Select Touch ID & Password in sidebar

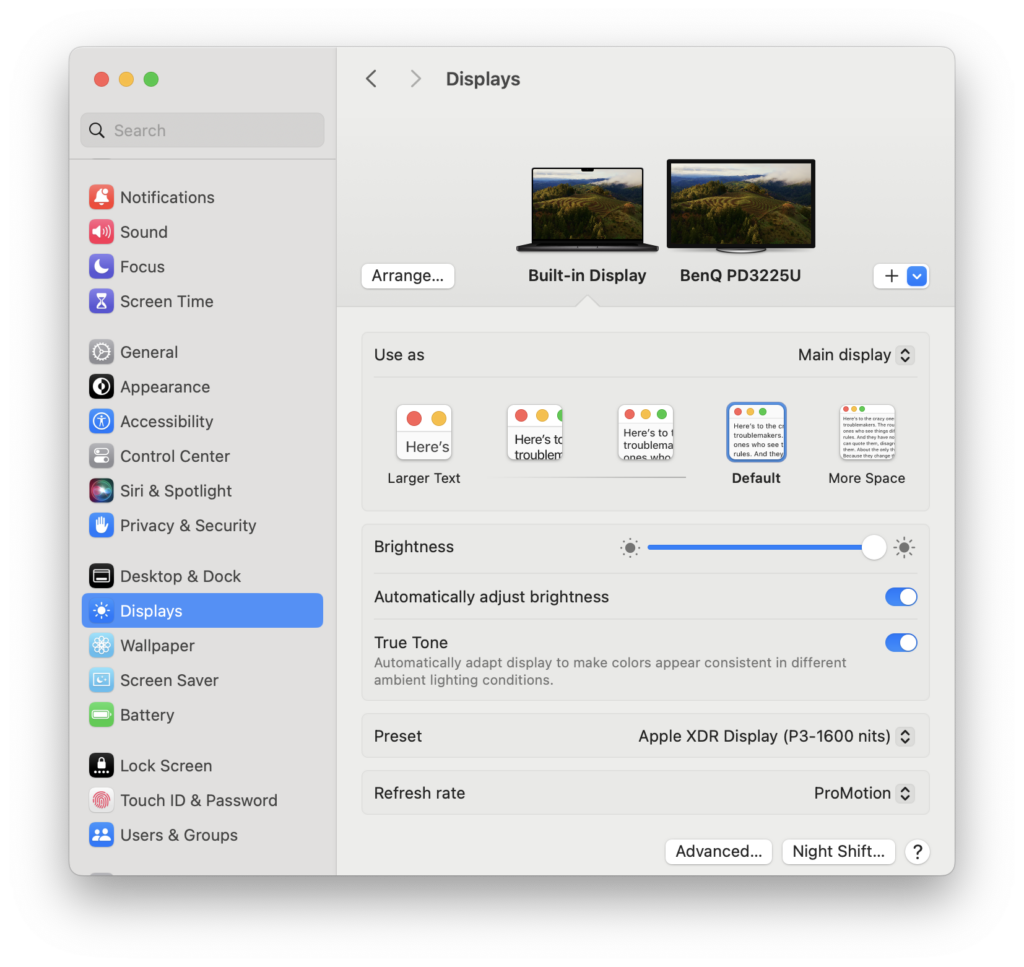click(x=202, y=800)
